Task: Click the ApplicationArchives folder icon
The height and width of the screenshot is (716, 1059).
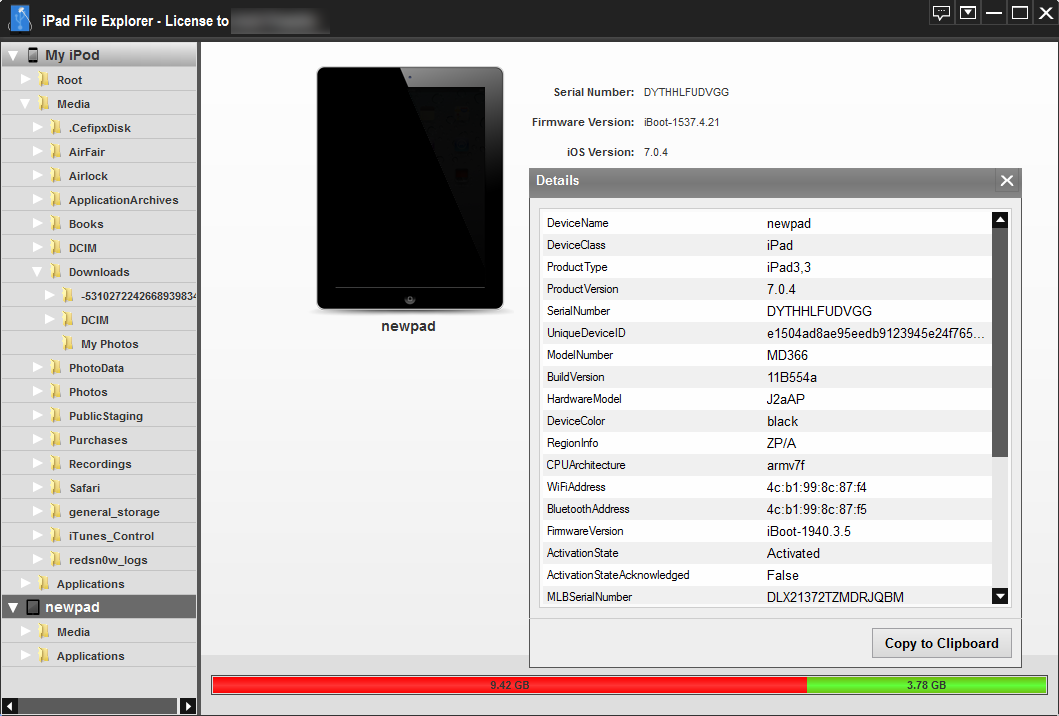Action: 56,199
